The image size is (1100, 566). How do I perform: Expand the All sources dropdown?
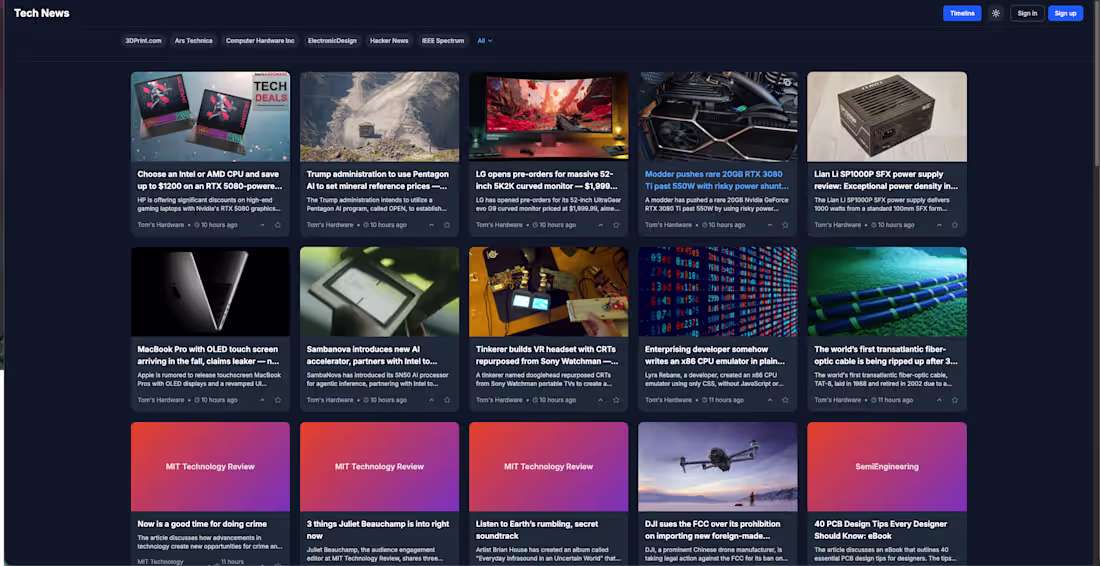click(485, 41)
